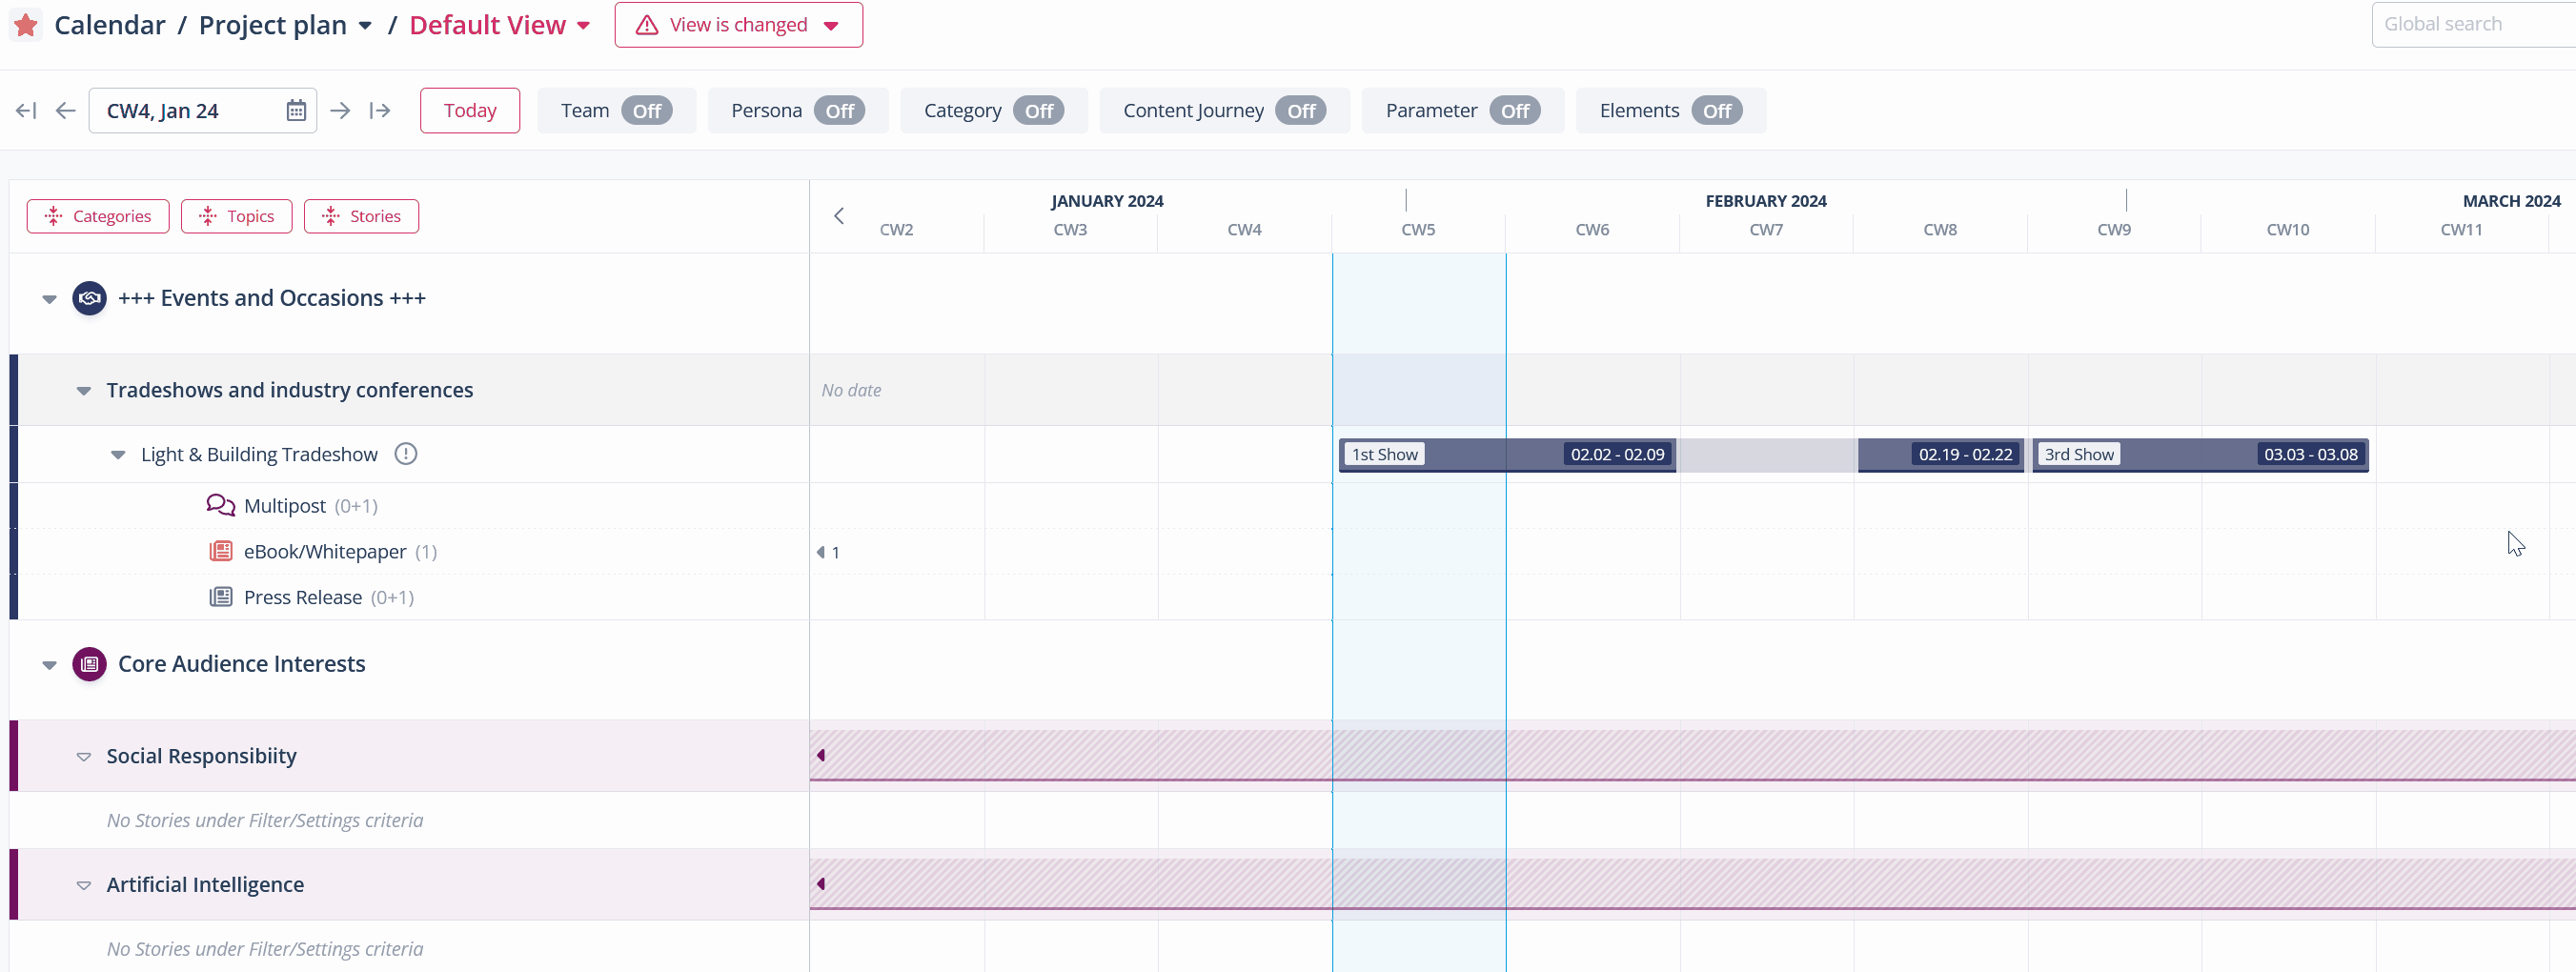The image size is (2576, 972).
Task: Collapse Tradeshows and industry conferences
Action: click(x=84, y=391)
